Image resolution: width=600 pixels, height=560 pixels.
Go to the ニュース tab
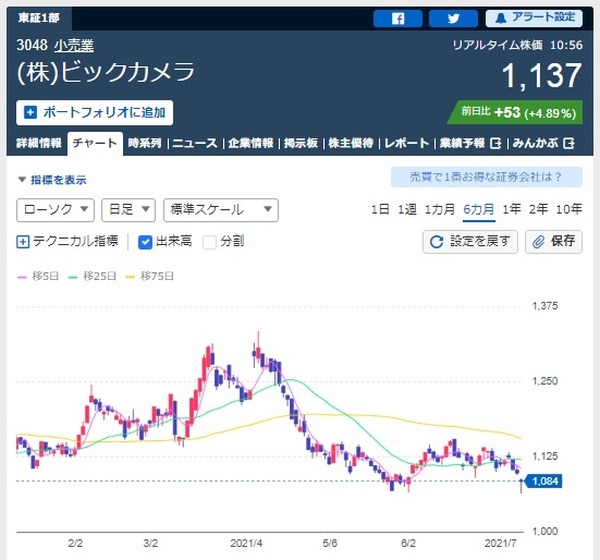click(x=195, y=143)
